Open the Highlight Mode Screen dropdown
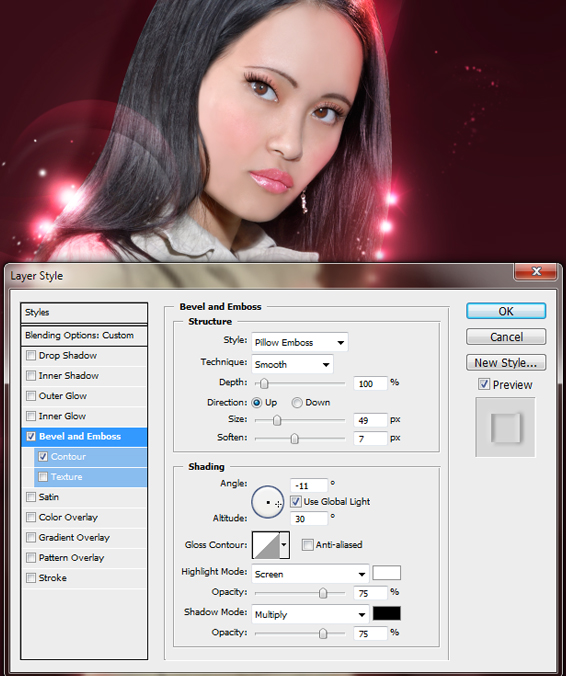 coord(310,574)
